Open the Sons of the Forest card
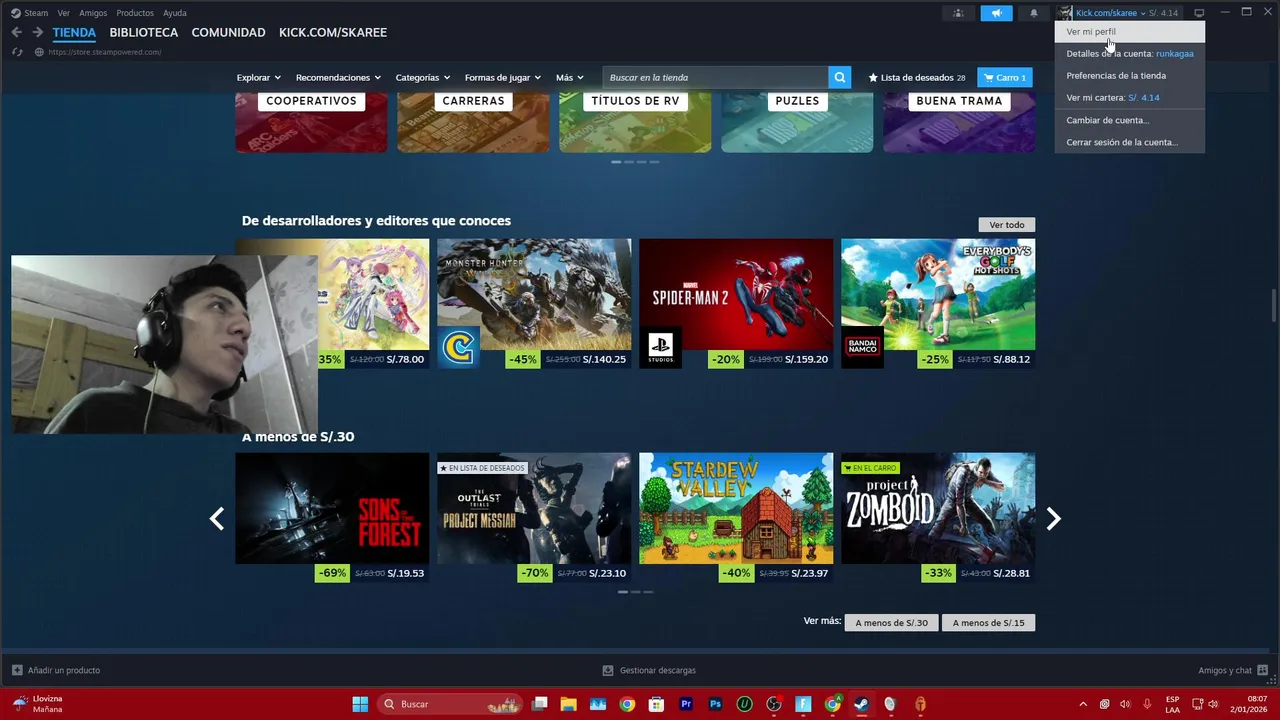The width and height of the screenshot is (1280, 720). click(332, 518)
